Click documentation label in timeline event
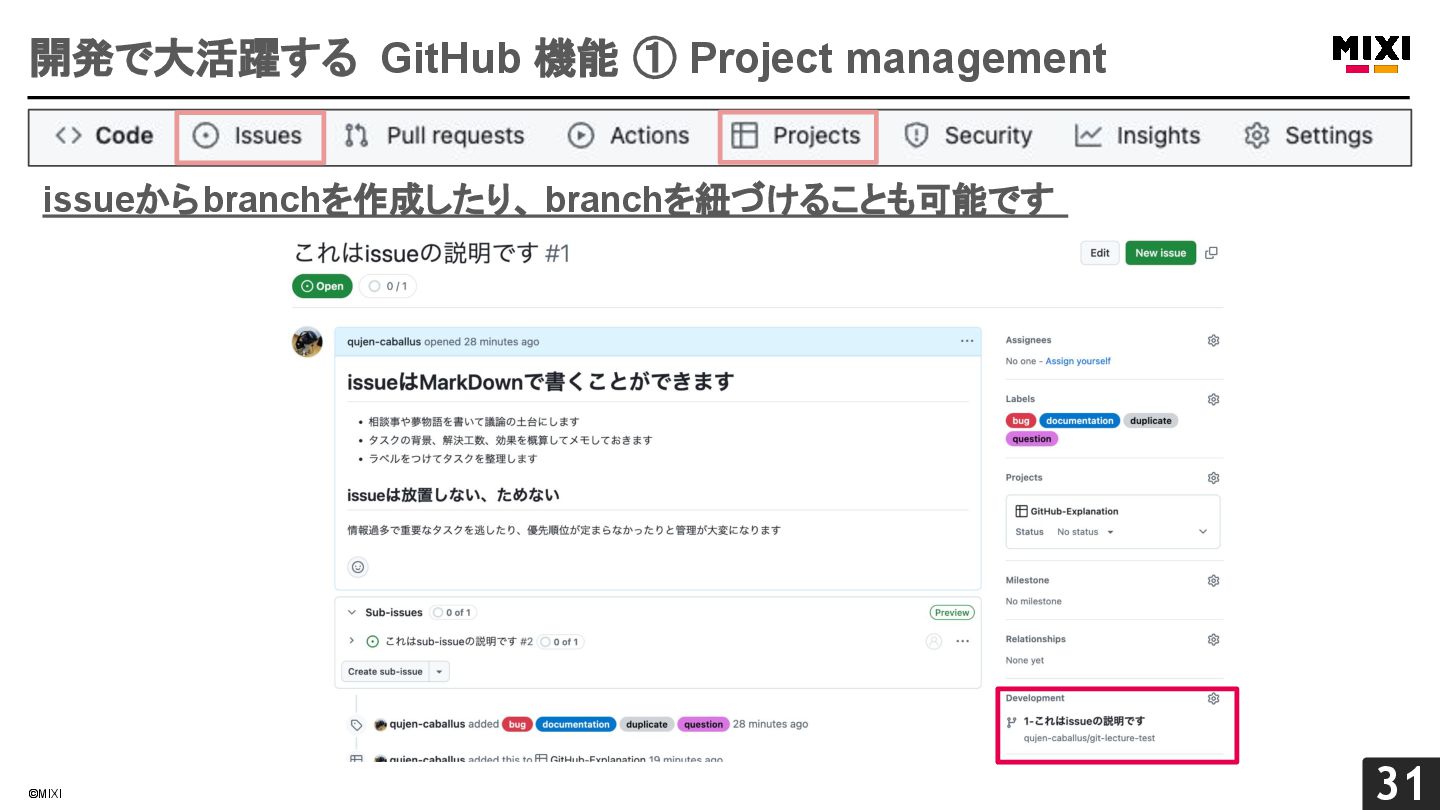 576,724
